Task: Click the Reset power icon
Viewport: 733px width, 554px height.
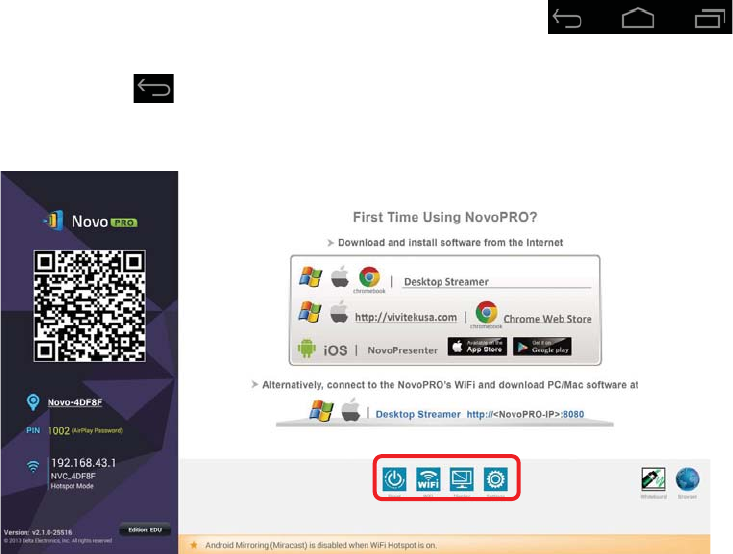Action: point(395,479)
